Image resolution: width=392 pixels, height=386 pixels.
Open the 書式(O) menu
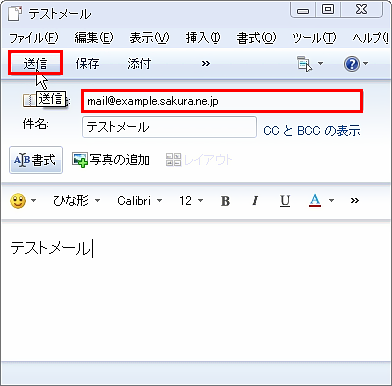point(256,38)
